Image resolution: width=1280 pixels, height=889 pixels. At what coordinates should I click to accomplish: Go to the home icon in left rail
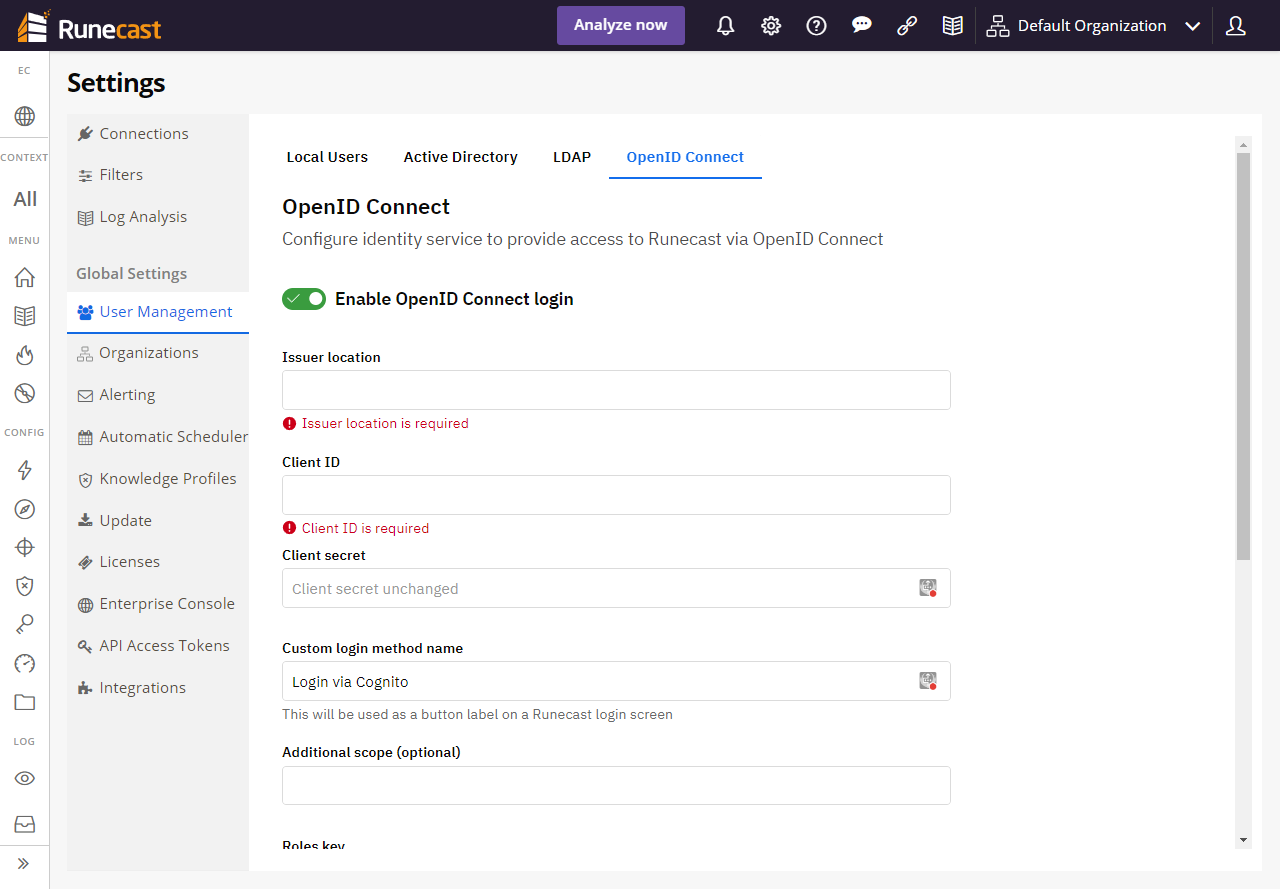tap(25, 277)
